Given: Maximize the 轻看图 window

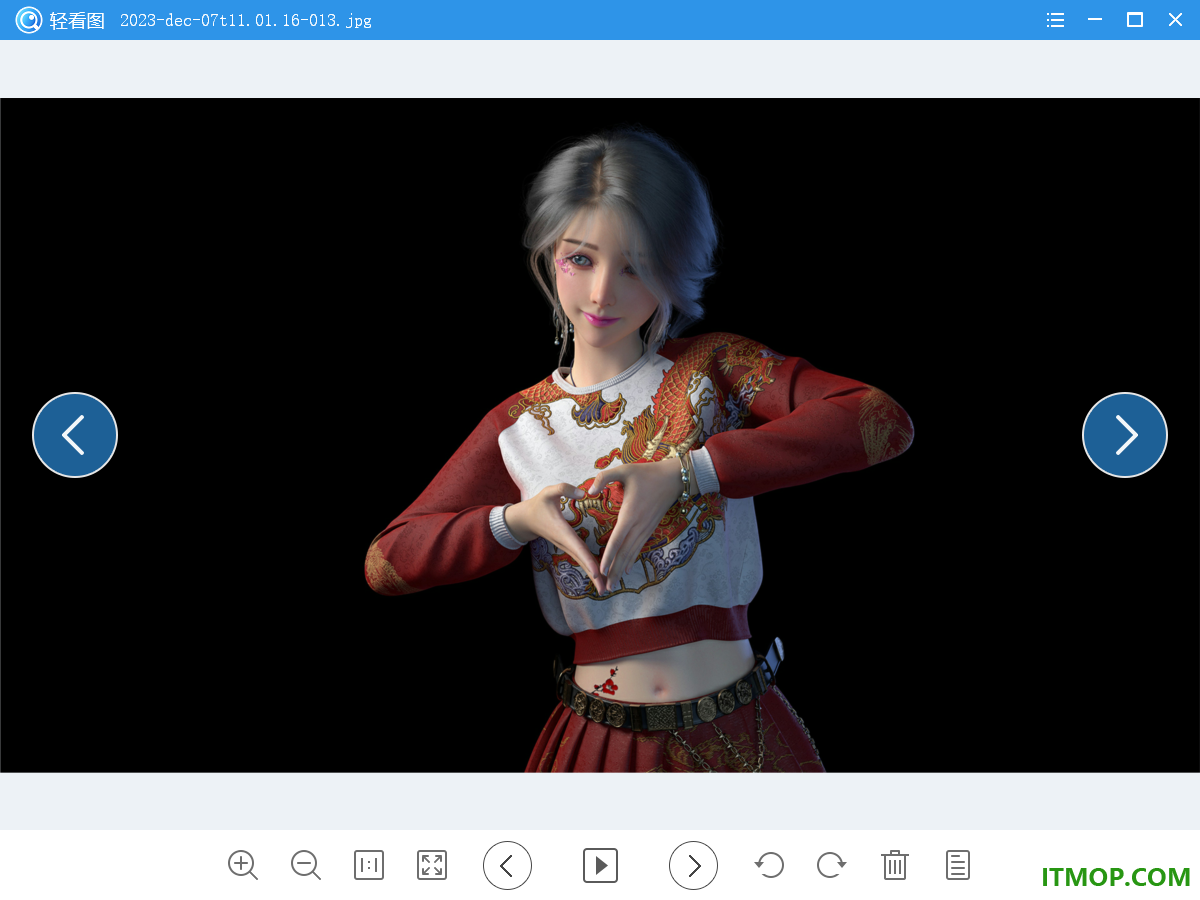Looking at the screenshot, I should [x=1135, y=20].
